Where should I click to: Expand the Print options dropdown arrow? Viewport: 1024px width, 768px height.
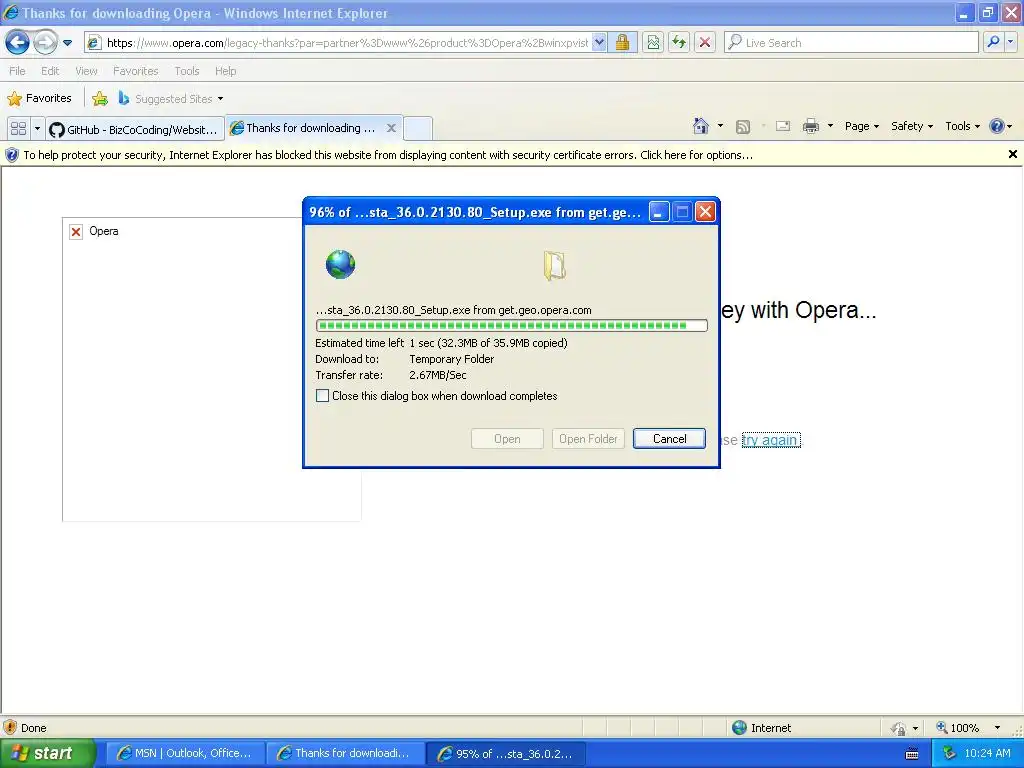tap(830, 126)
